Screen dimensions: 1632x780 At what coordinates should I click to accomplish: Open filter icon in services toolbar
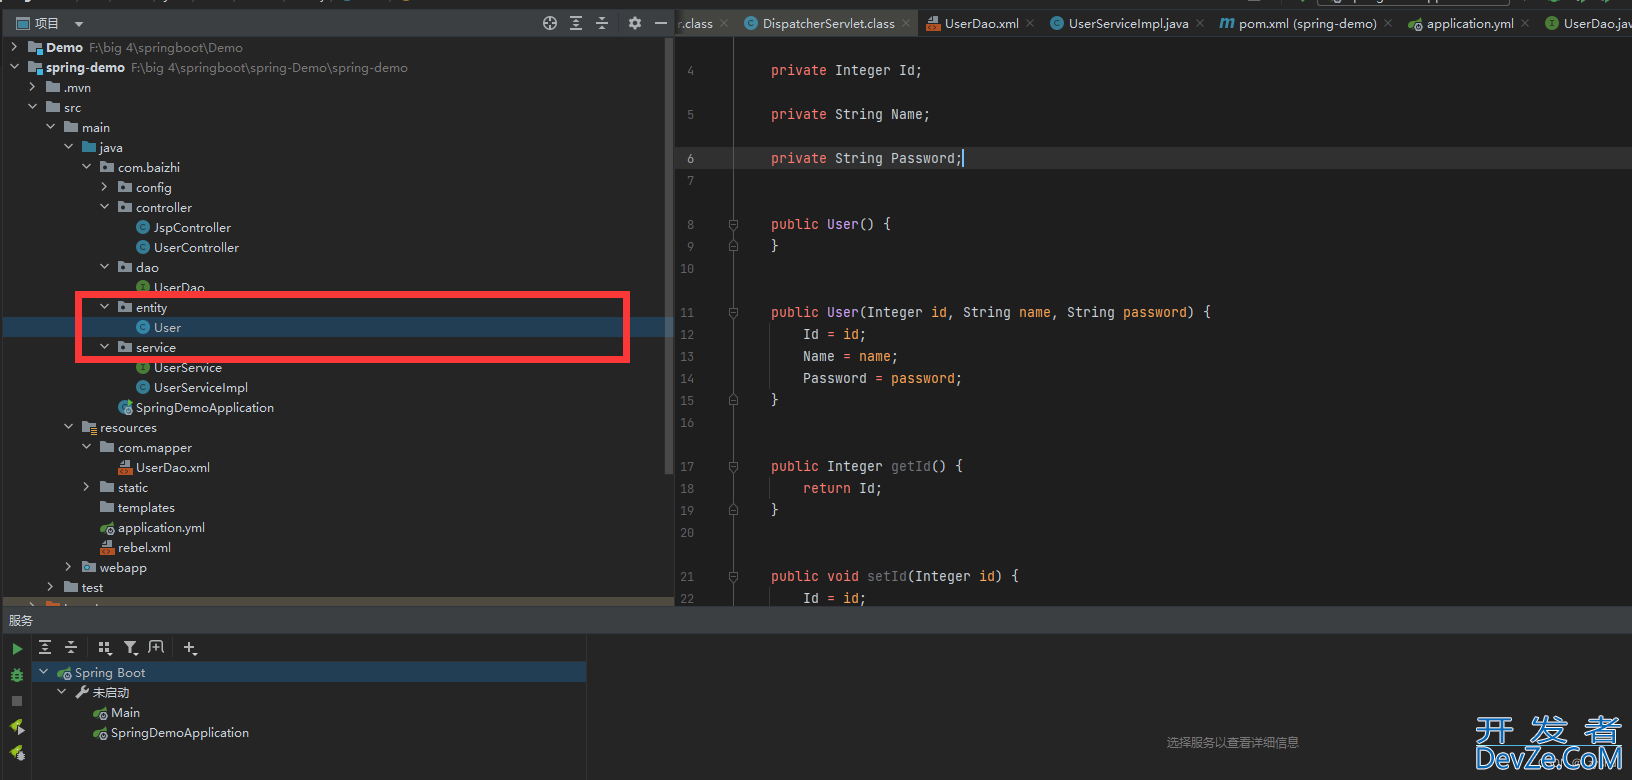tap(131, 648)
